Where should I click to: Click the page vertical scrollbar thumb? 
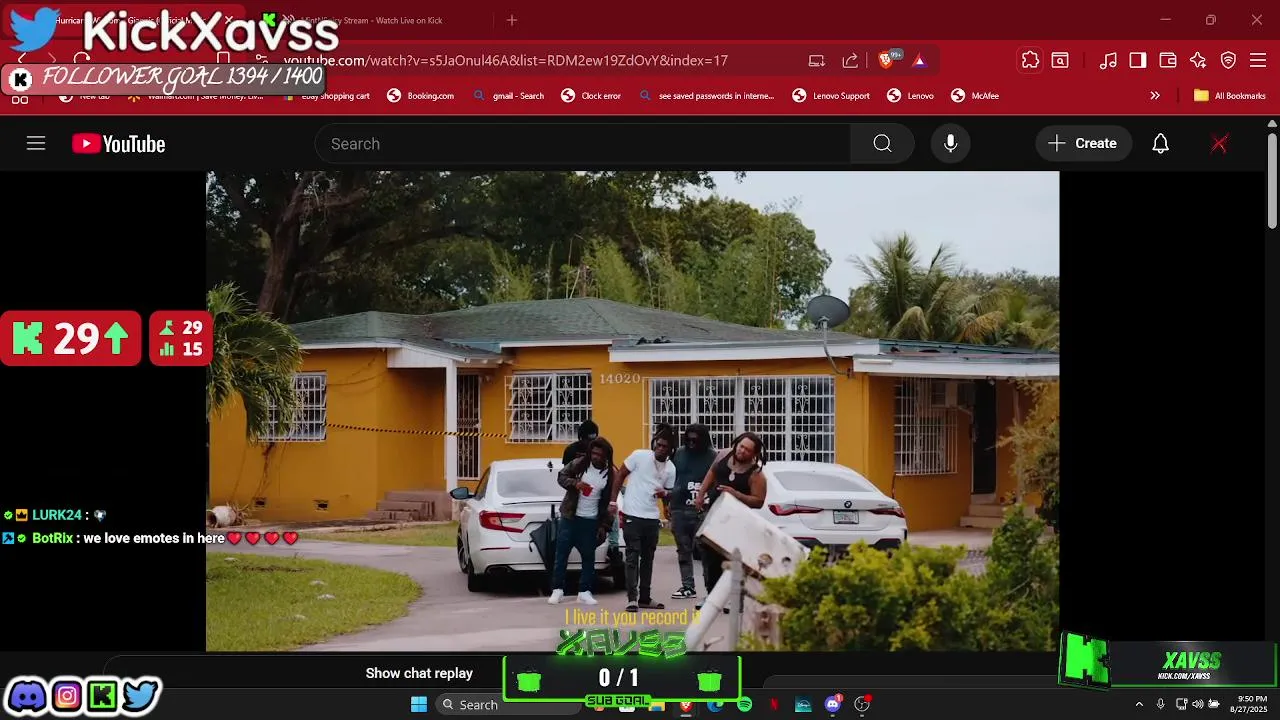coord(1272,183)
